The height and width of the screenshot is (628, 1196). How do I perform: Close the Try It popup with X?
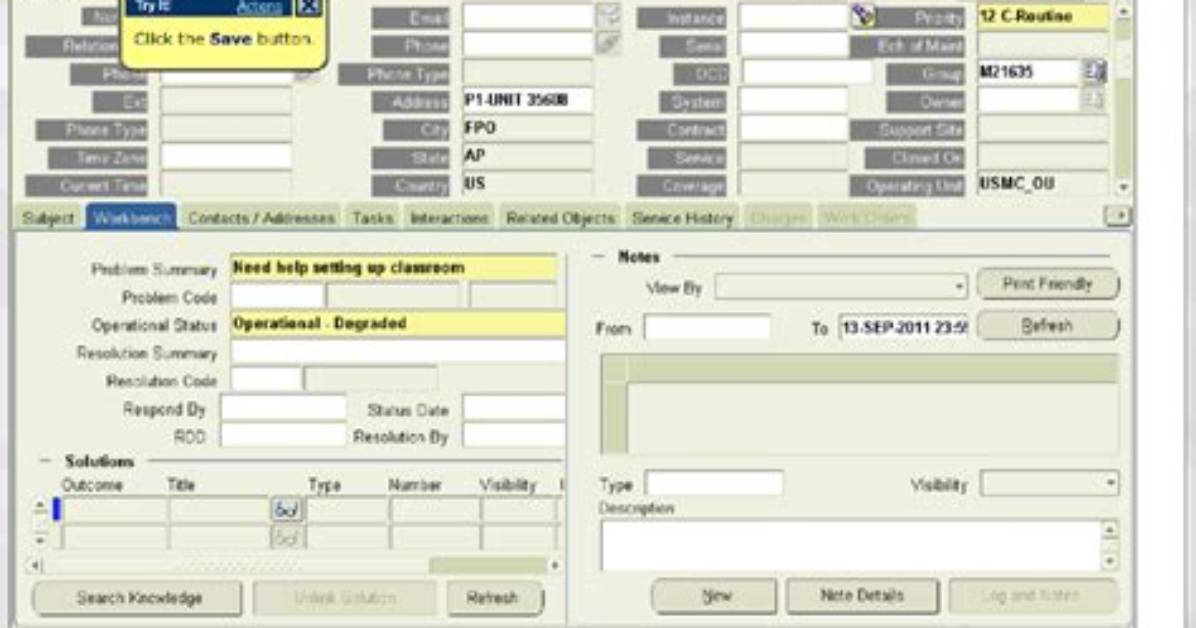[x=308, y=7]
